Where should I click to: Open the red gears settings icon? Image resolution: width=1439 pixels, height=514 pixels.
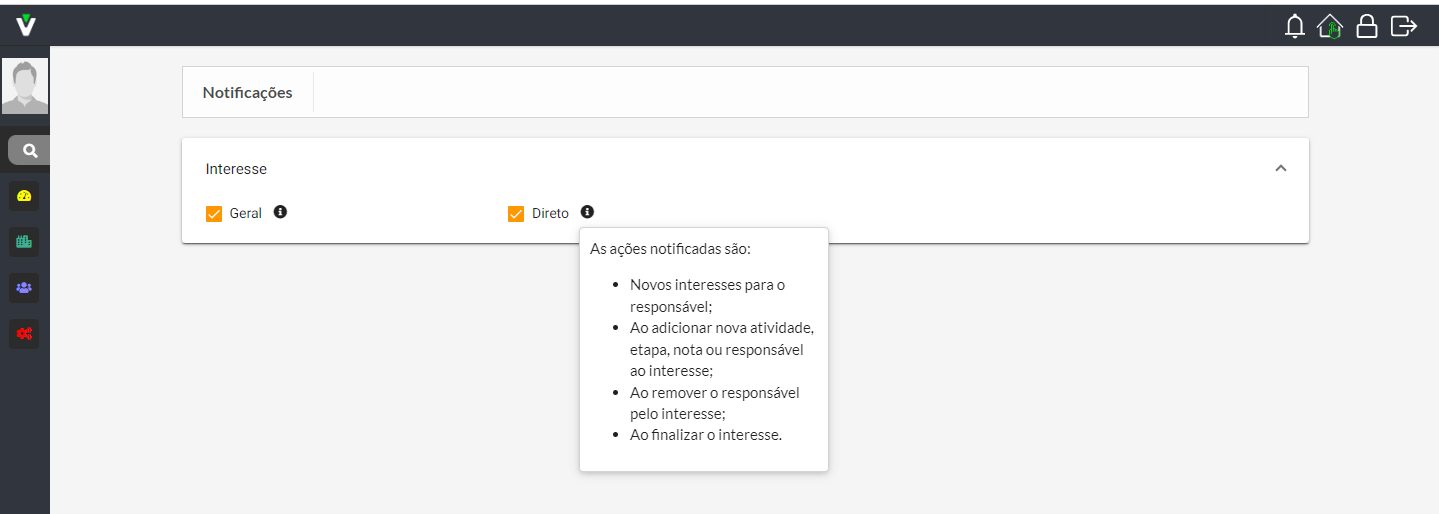pyautogui.click(x=24, y=333)
